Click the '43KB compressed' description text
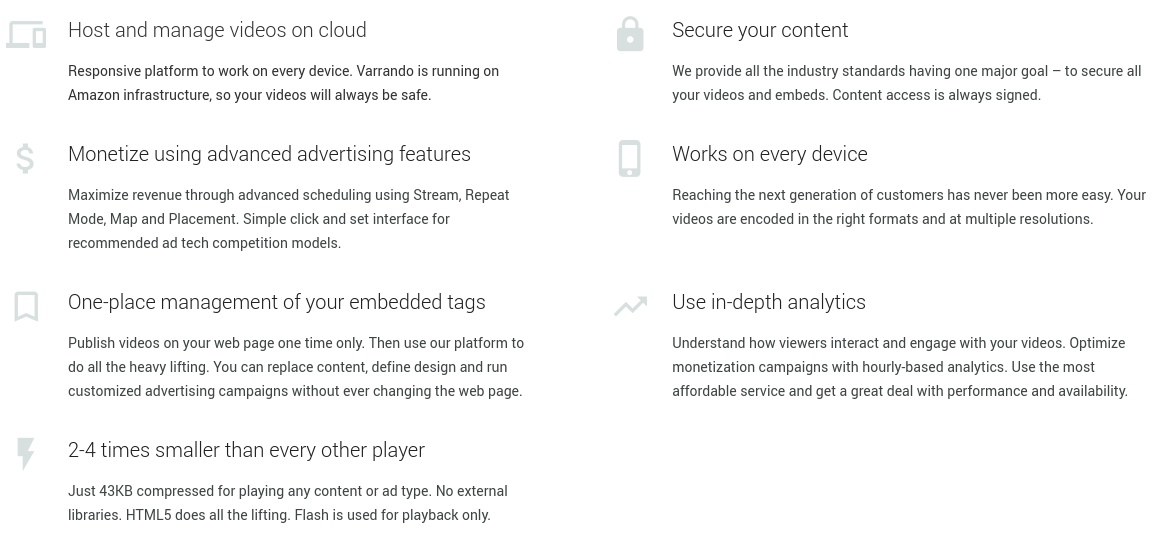Image resolution: width=1161 pixels, height=533 pixels. point(287,503)
